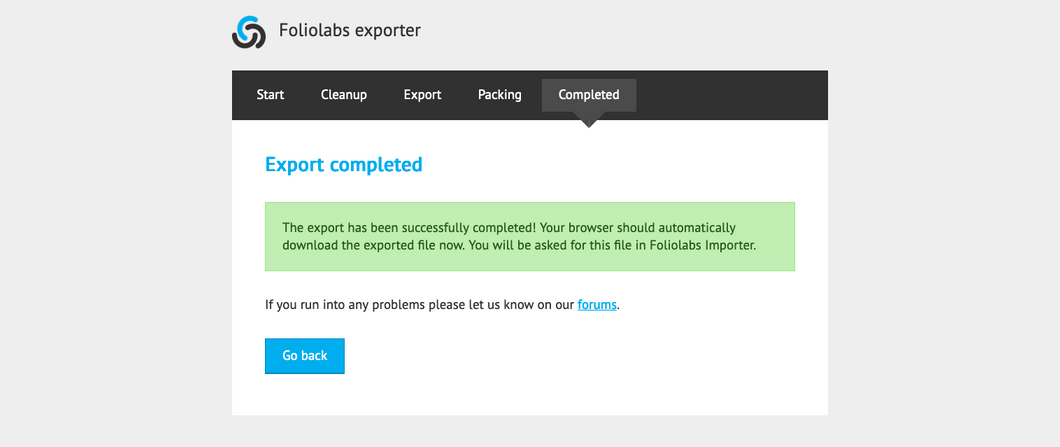
Task: Click "download the exported file now" phrase
Action: click(x=372, y=245)
